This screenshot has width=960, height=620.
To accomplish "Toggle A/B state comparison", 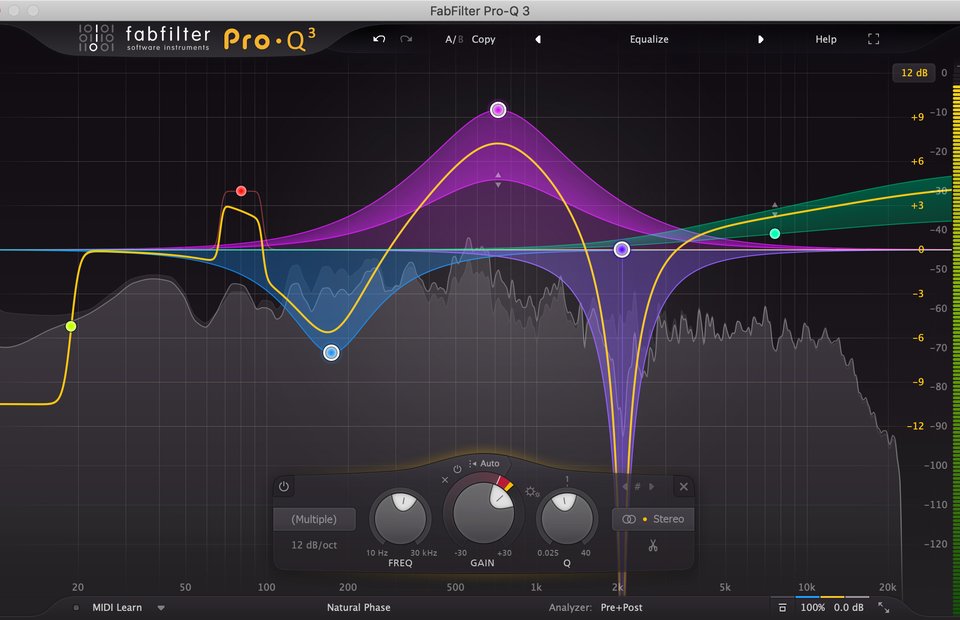I will (454, 39).
